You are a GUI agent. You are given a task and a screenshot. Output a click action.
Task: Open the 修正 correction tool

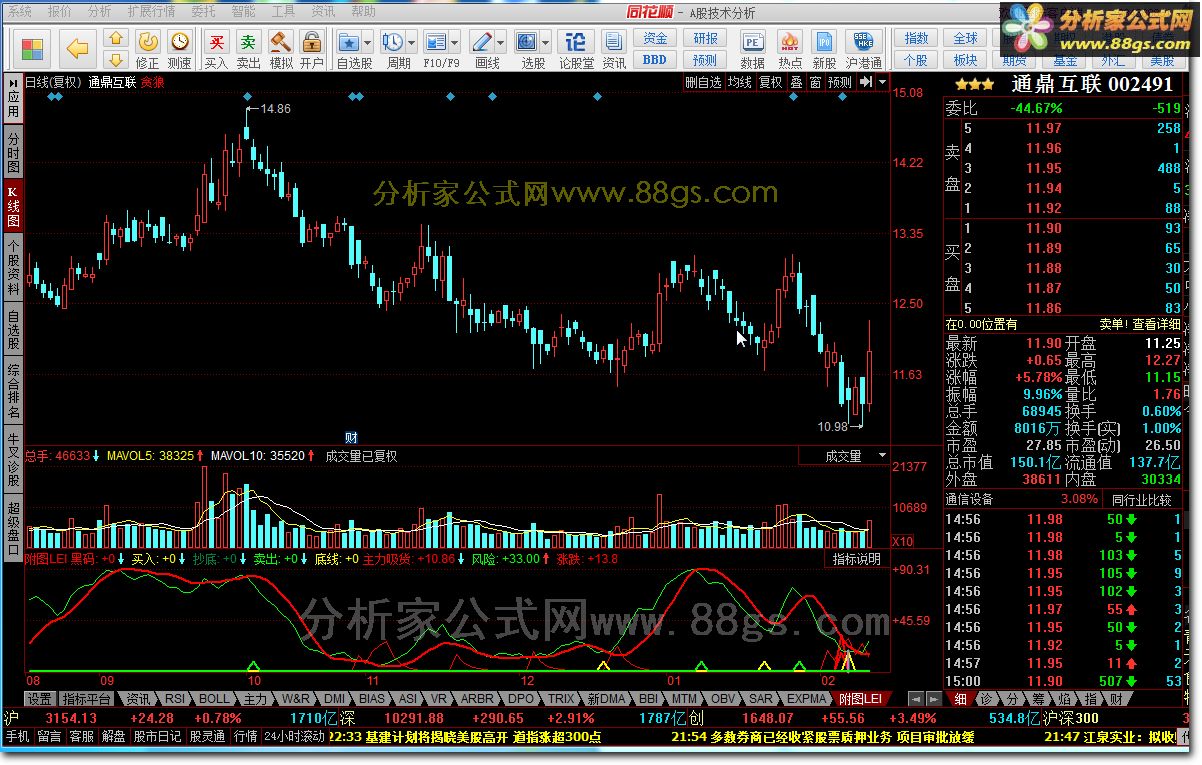(147, 48)
